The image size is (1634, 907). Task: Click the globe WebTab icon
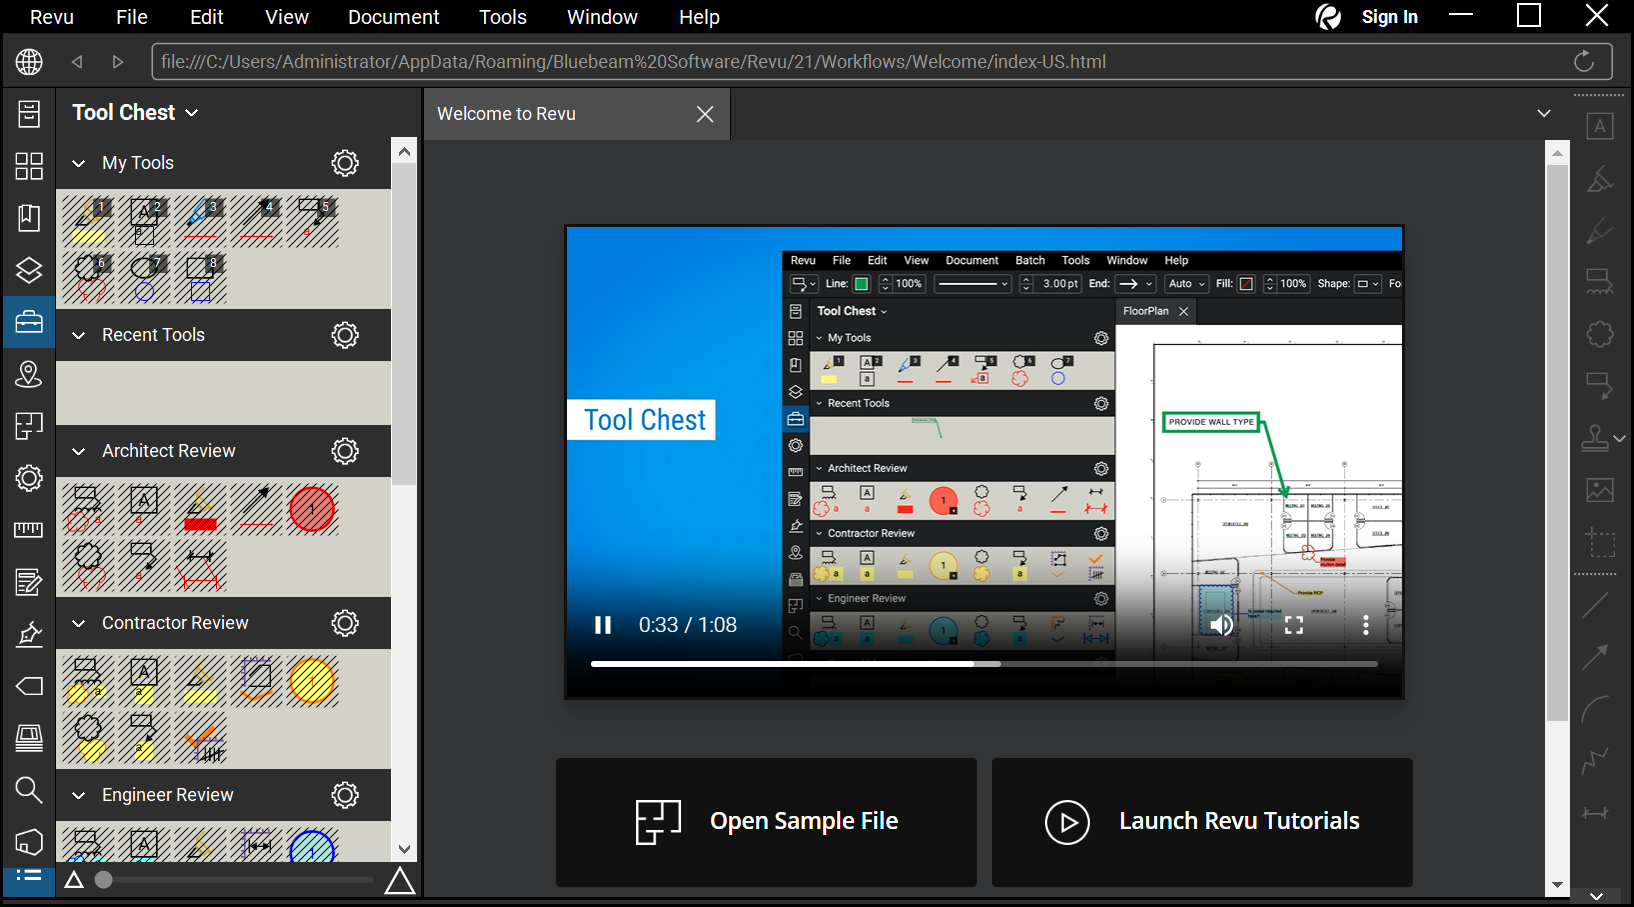point(29,62)
